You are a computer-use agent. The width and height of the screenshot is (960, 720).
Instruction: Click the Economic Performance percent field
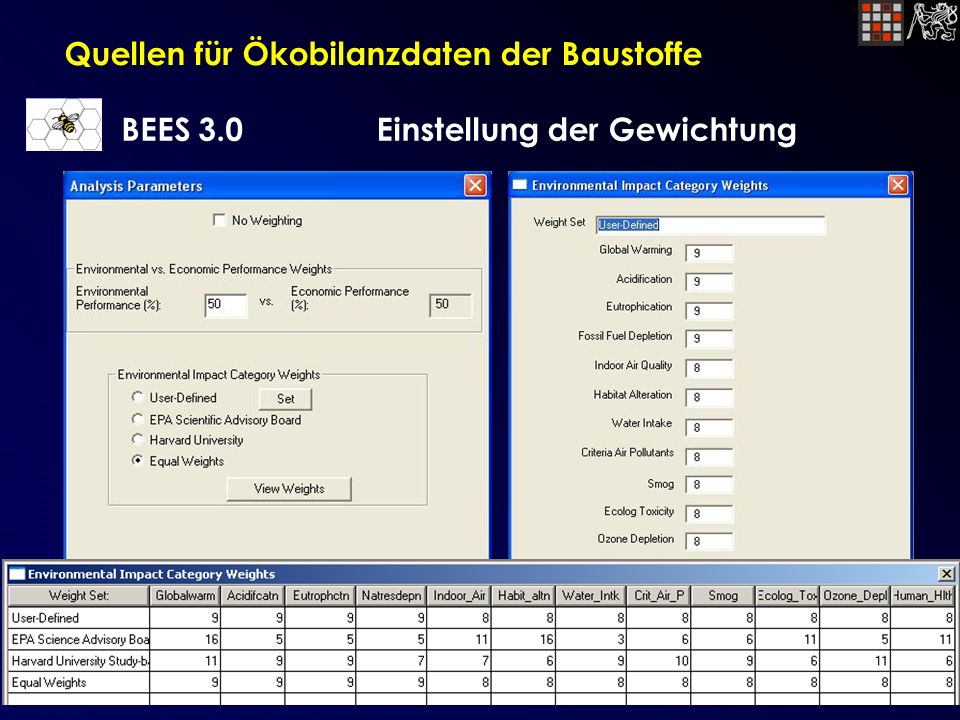451,305
